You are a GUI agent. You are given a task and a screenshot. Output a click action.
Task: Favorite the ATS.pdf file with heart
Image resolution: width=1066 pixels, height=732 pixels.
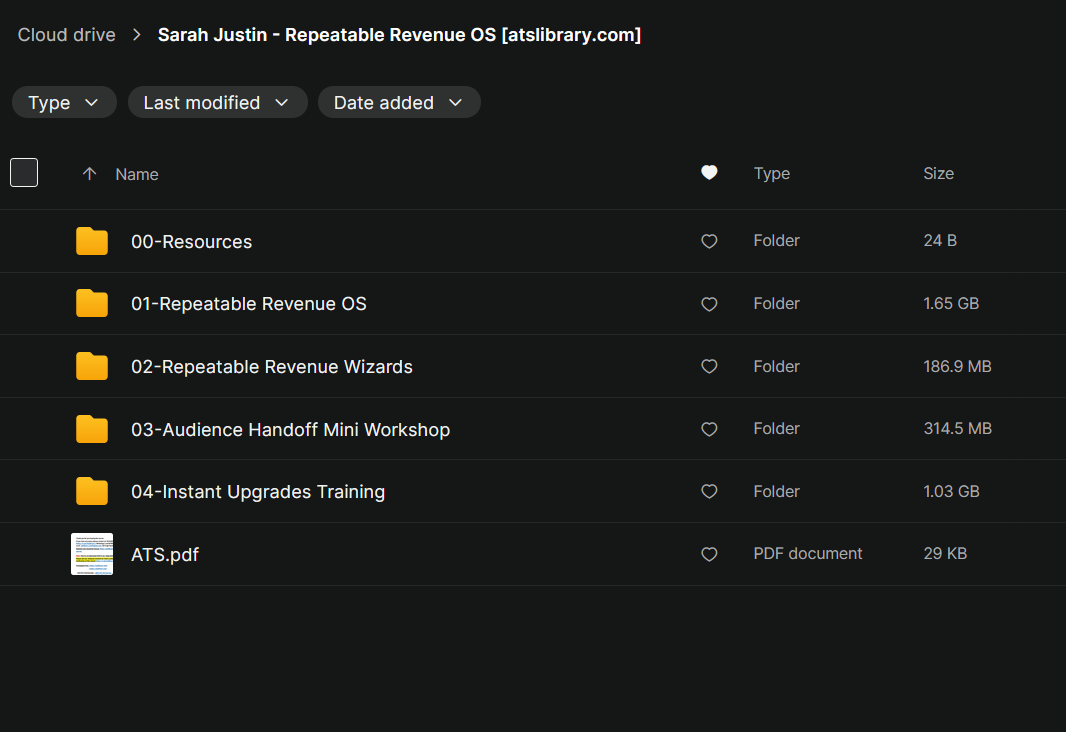pos(709,554)
